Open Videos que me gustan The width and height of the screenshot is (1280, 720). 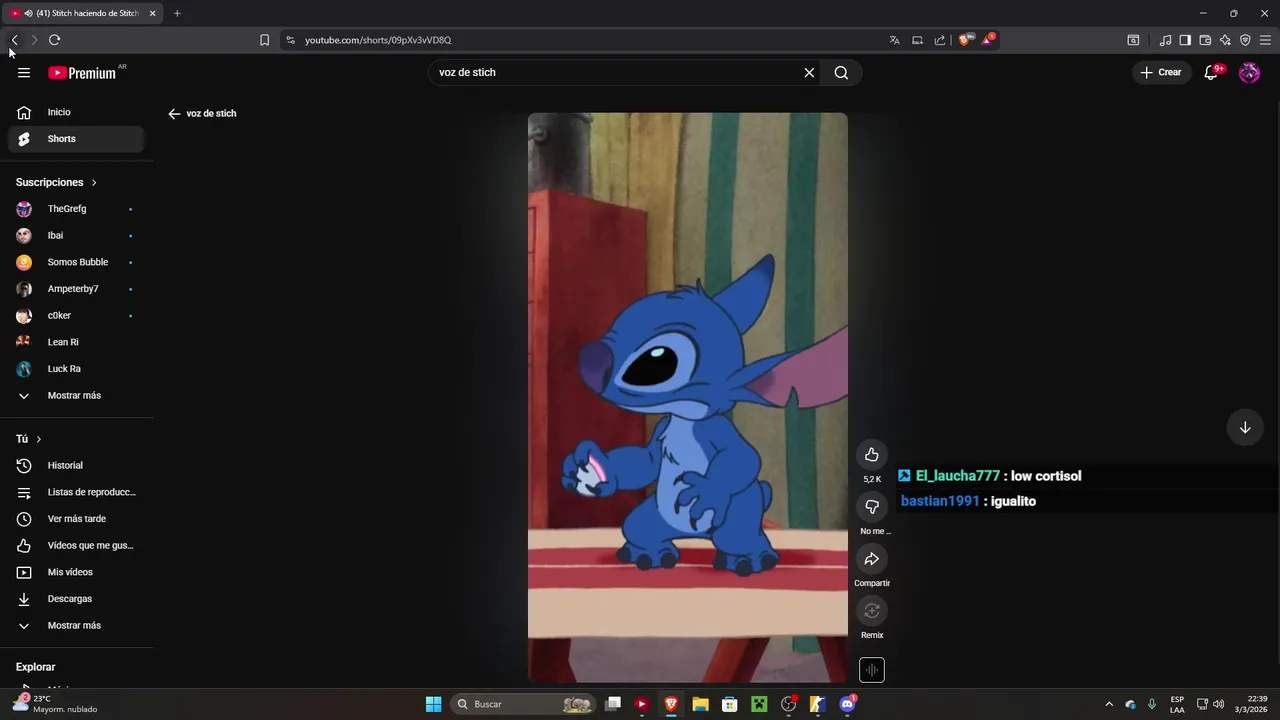[76, 546]
